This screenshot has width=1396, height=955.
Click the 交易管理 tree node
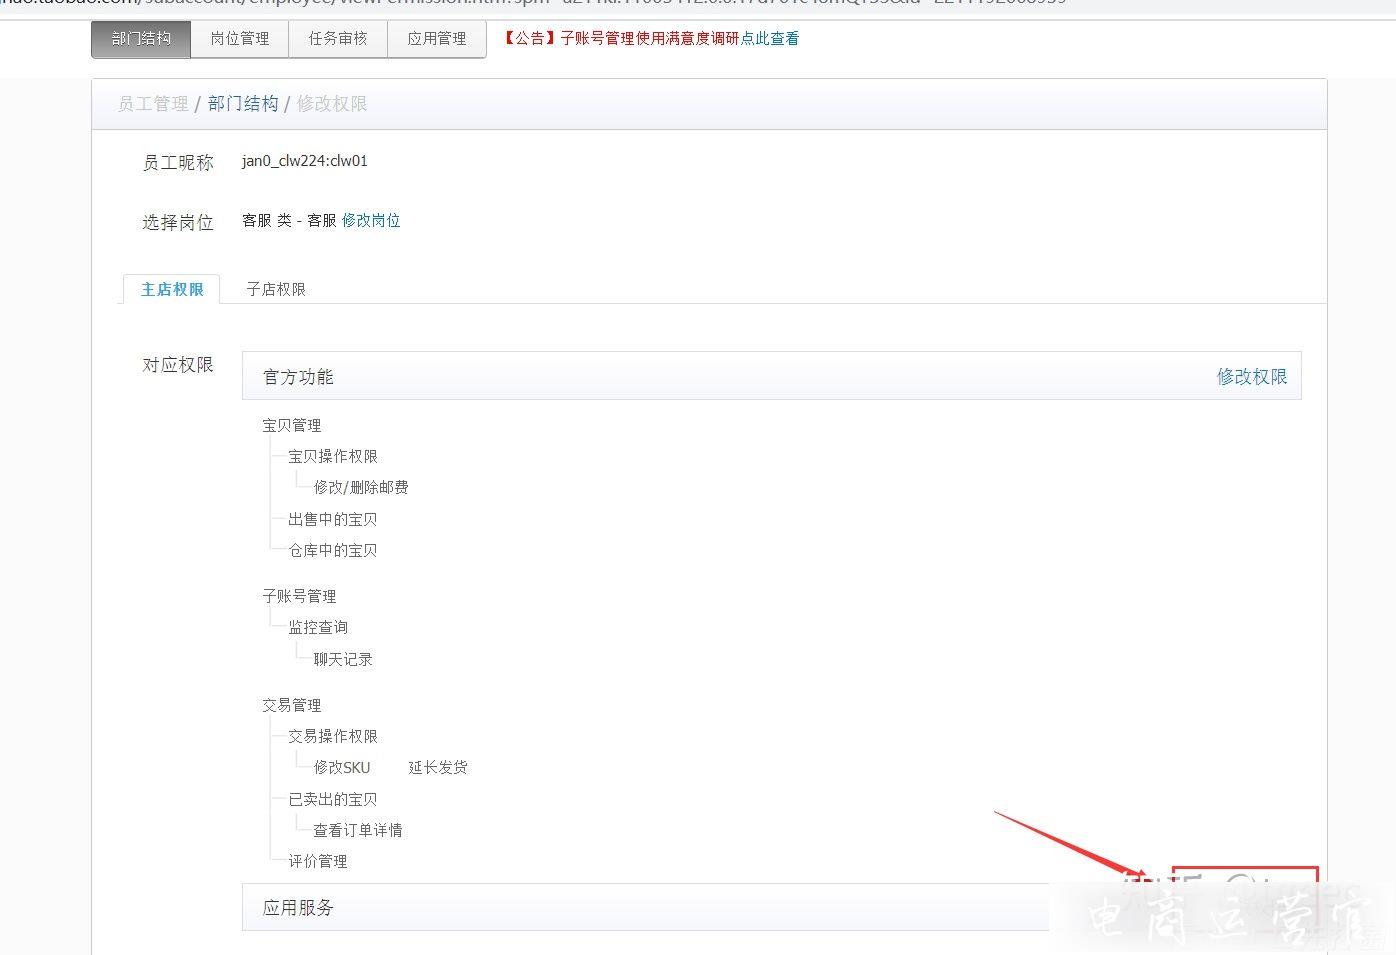click(x=292, y=705)
